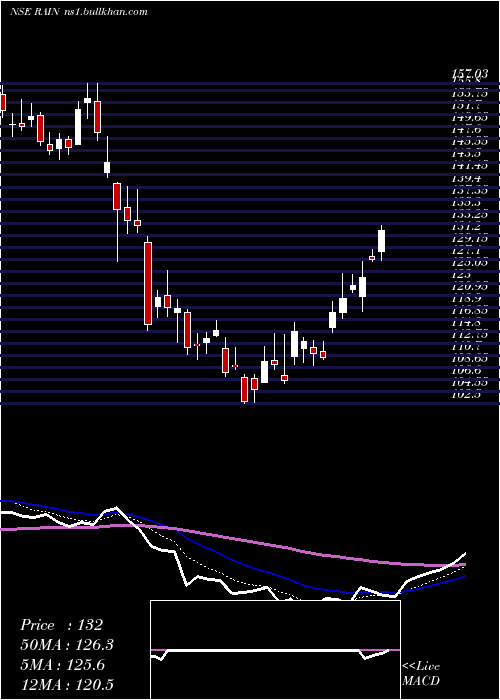Click the 141.45 price axis label
Image resolution: width=500 pixels, height=700 pixels.
coord(470,166)
